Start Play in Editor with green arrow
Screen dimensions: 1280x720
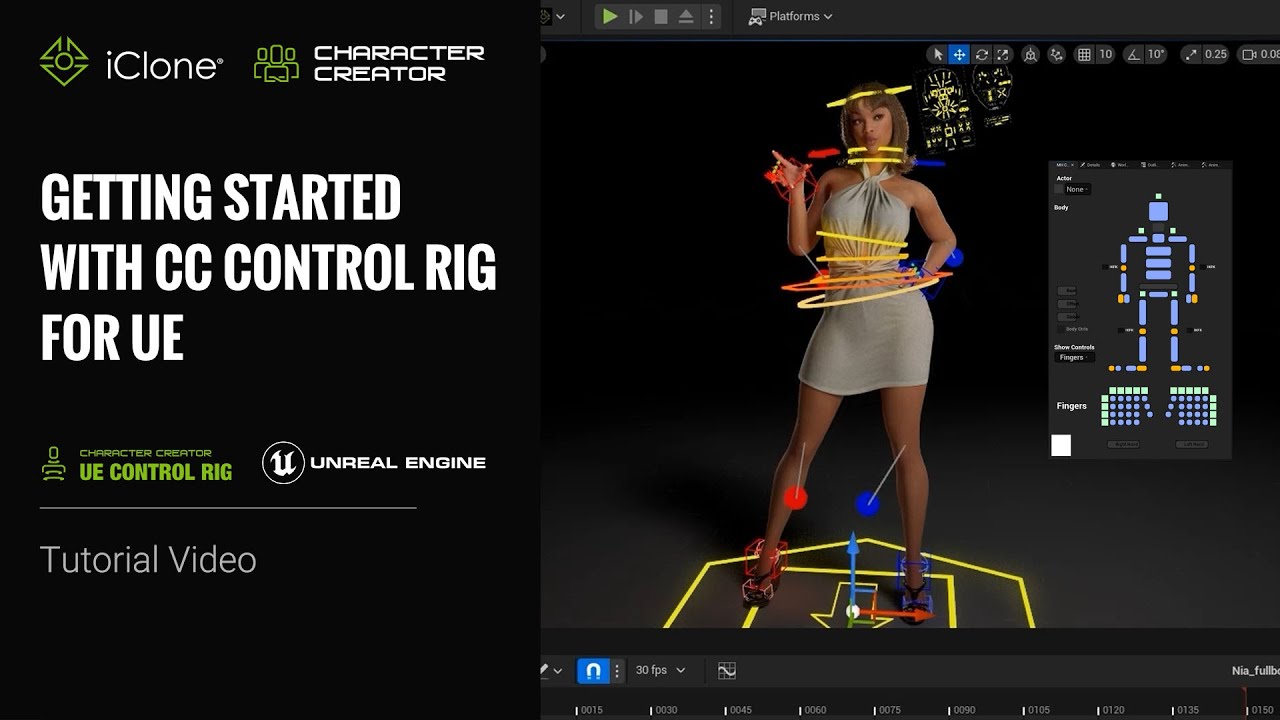pyautogui.click(x=609, y=16)
